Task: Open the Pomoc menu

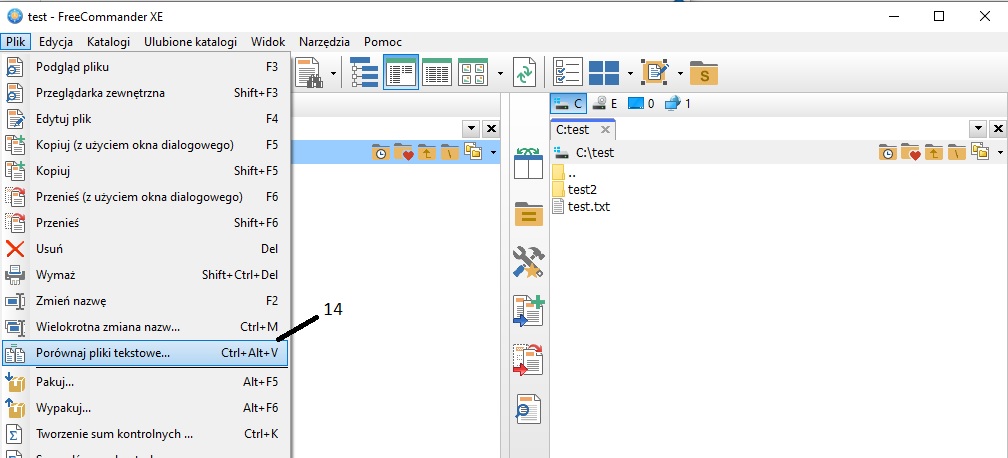Action: (383, 42)
